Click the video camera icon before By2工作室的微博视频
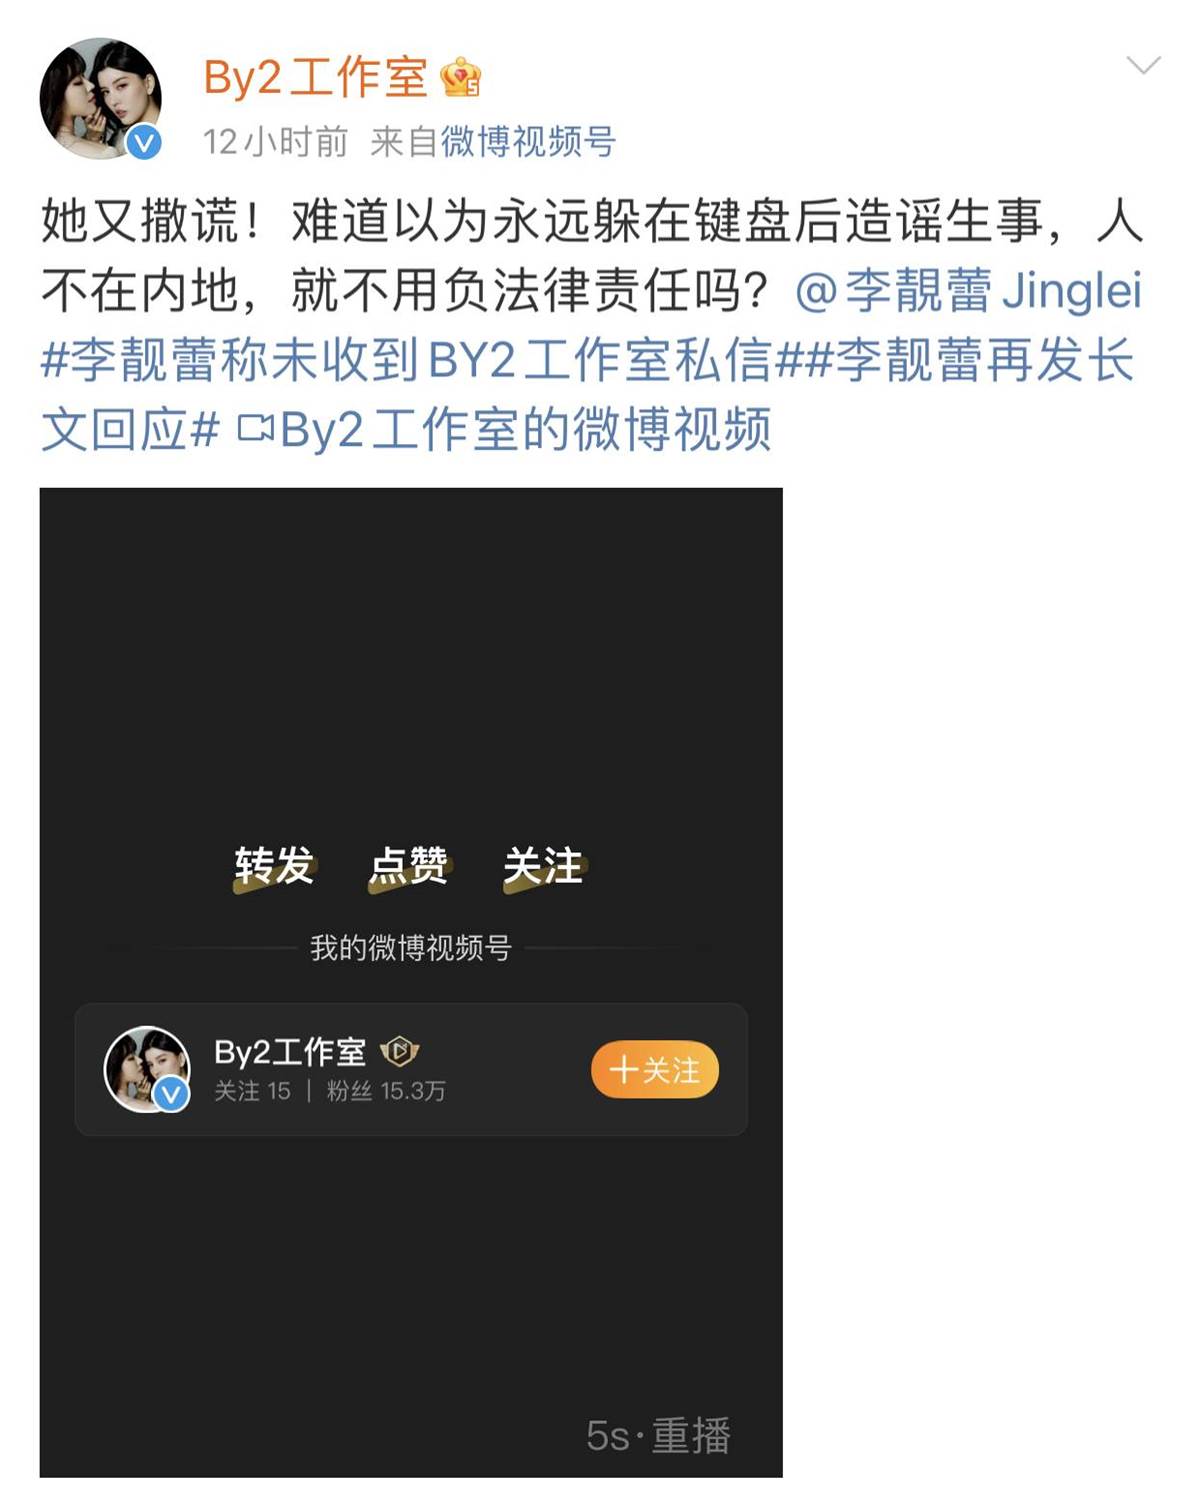The width and height of the screenshot is (1200, 1500). (x=255, y=430)
